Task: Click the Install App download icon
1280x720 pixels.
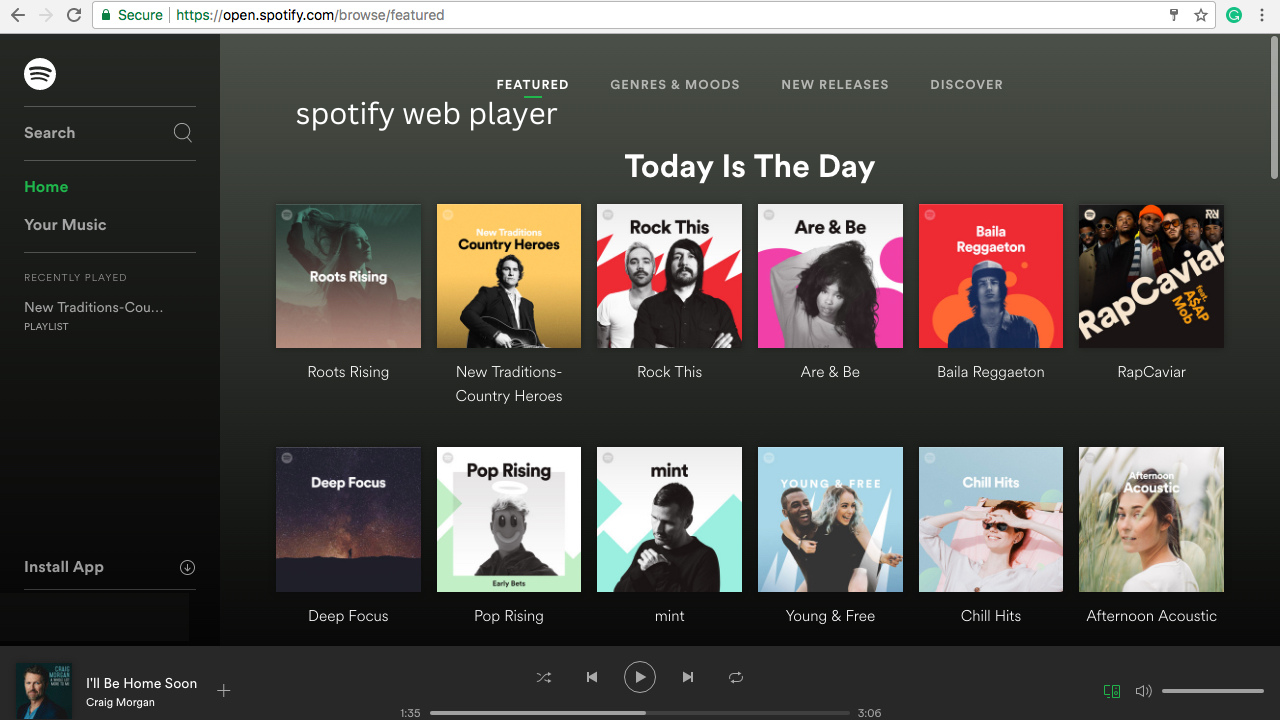Action: 187,567
